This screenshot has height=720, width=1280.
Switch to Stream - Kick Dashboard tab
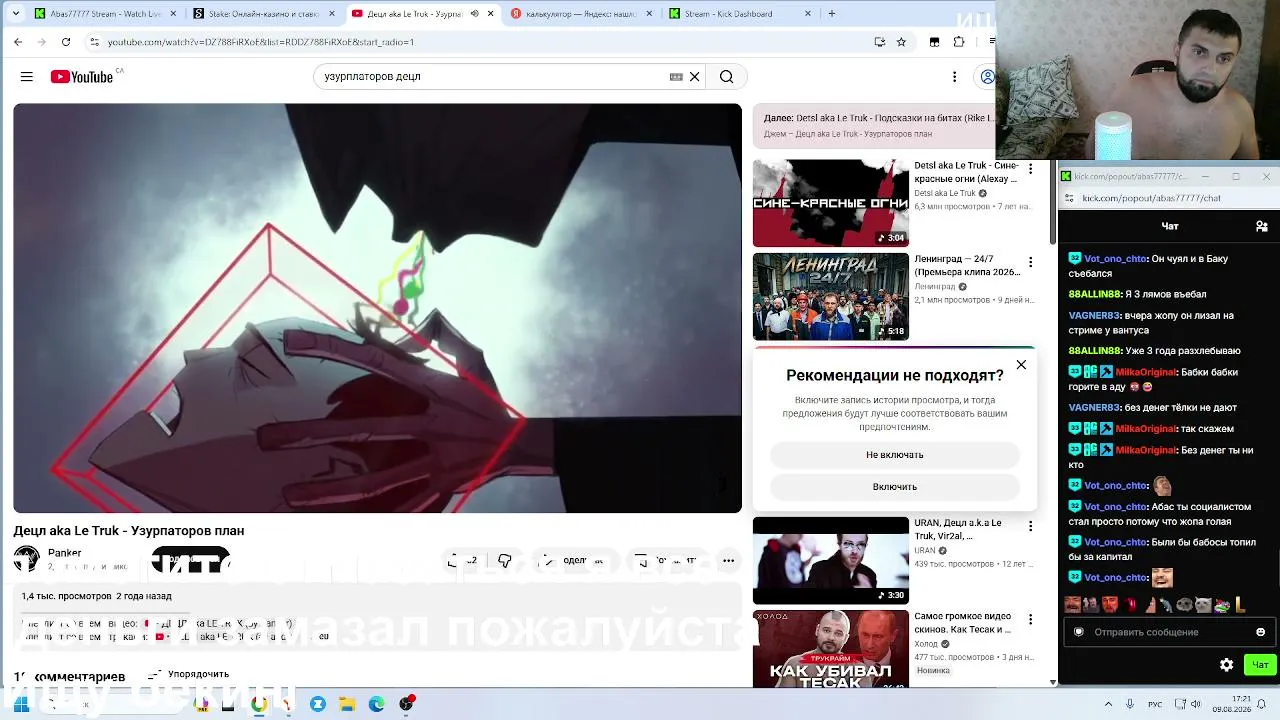(x=738, y=14)
